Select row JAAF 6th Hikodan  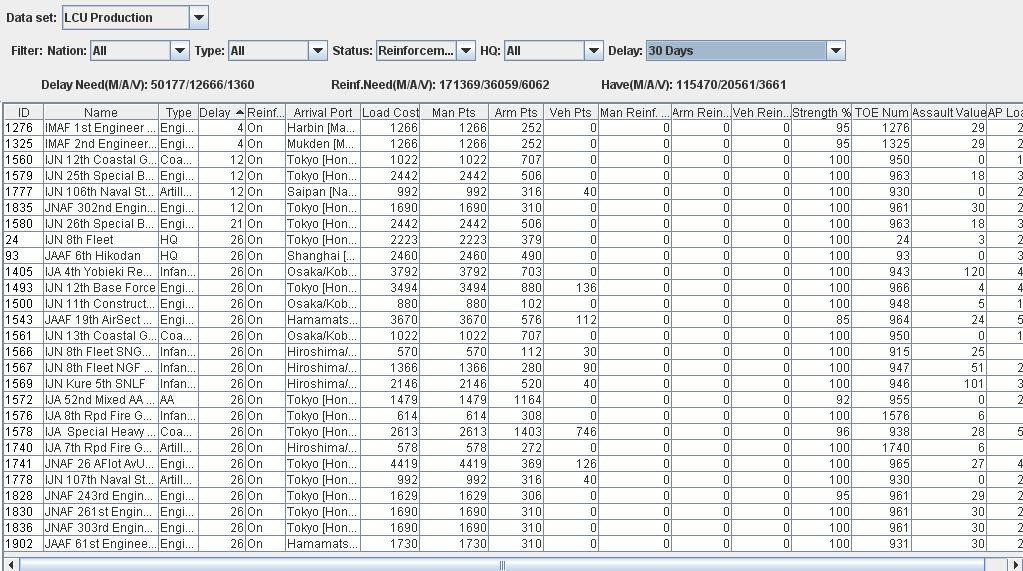[512, 256]
